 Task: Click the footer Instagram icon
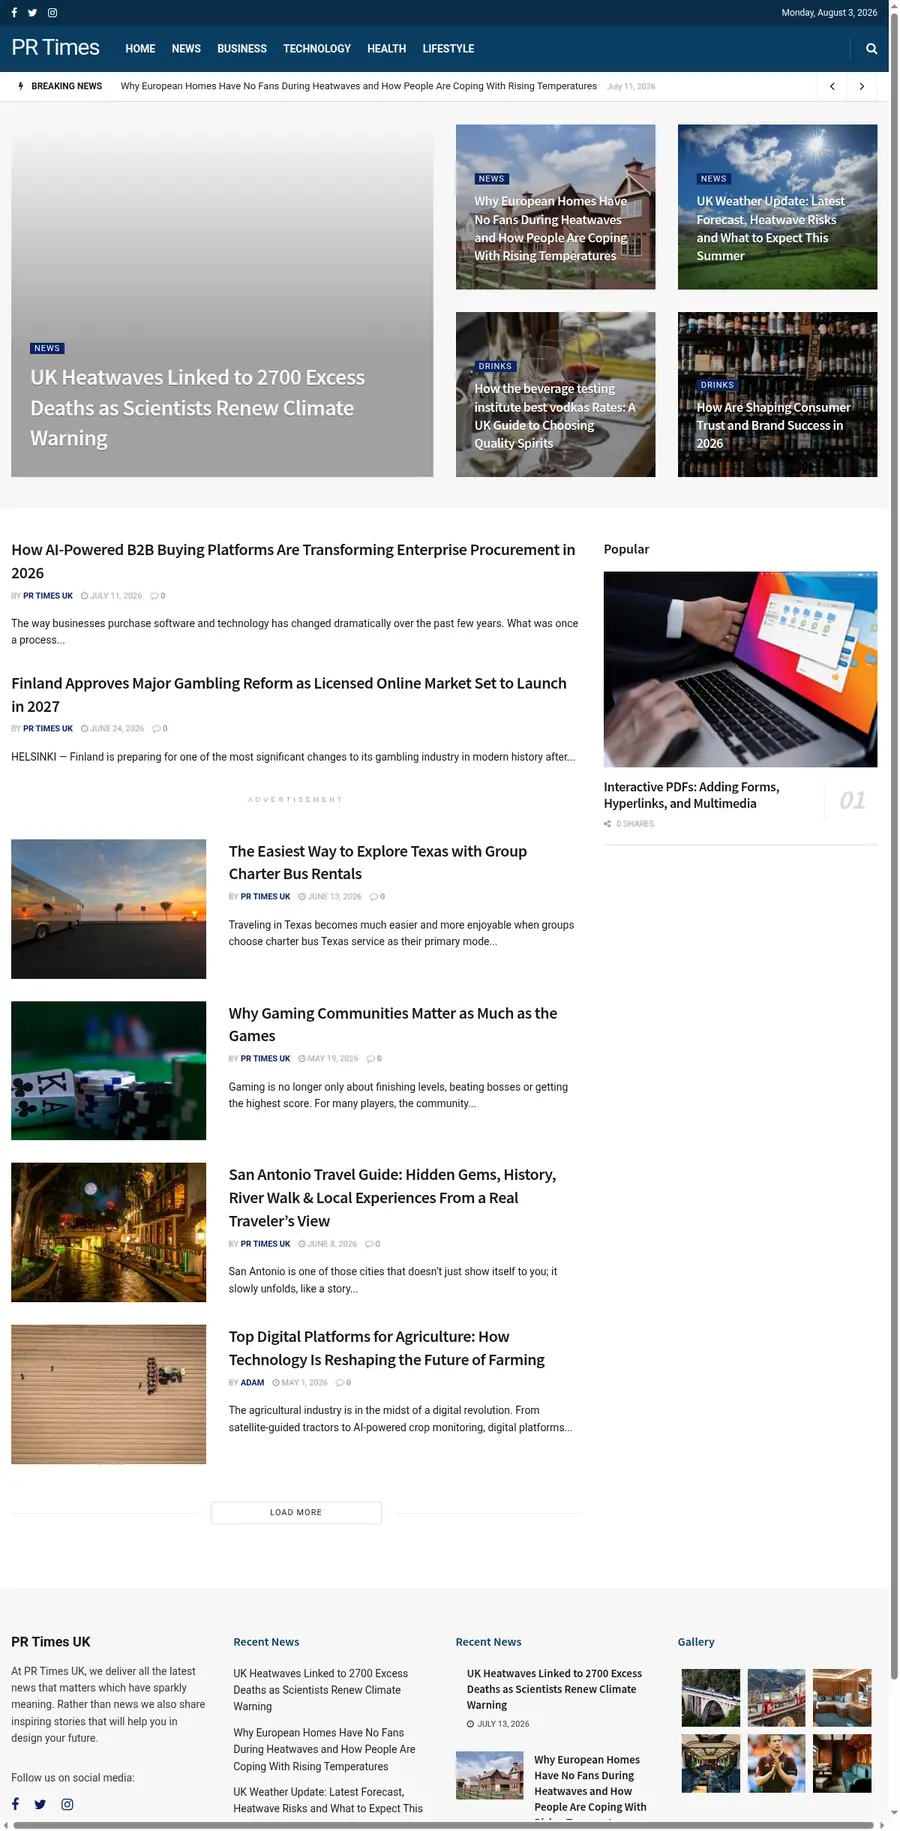coord(67,1804)
